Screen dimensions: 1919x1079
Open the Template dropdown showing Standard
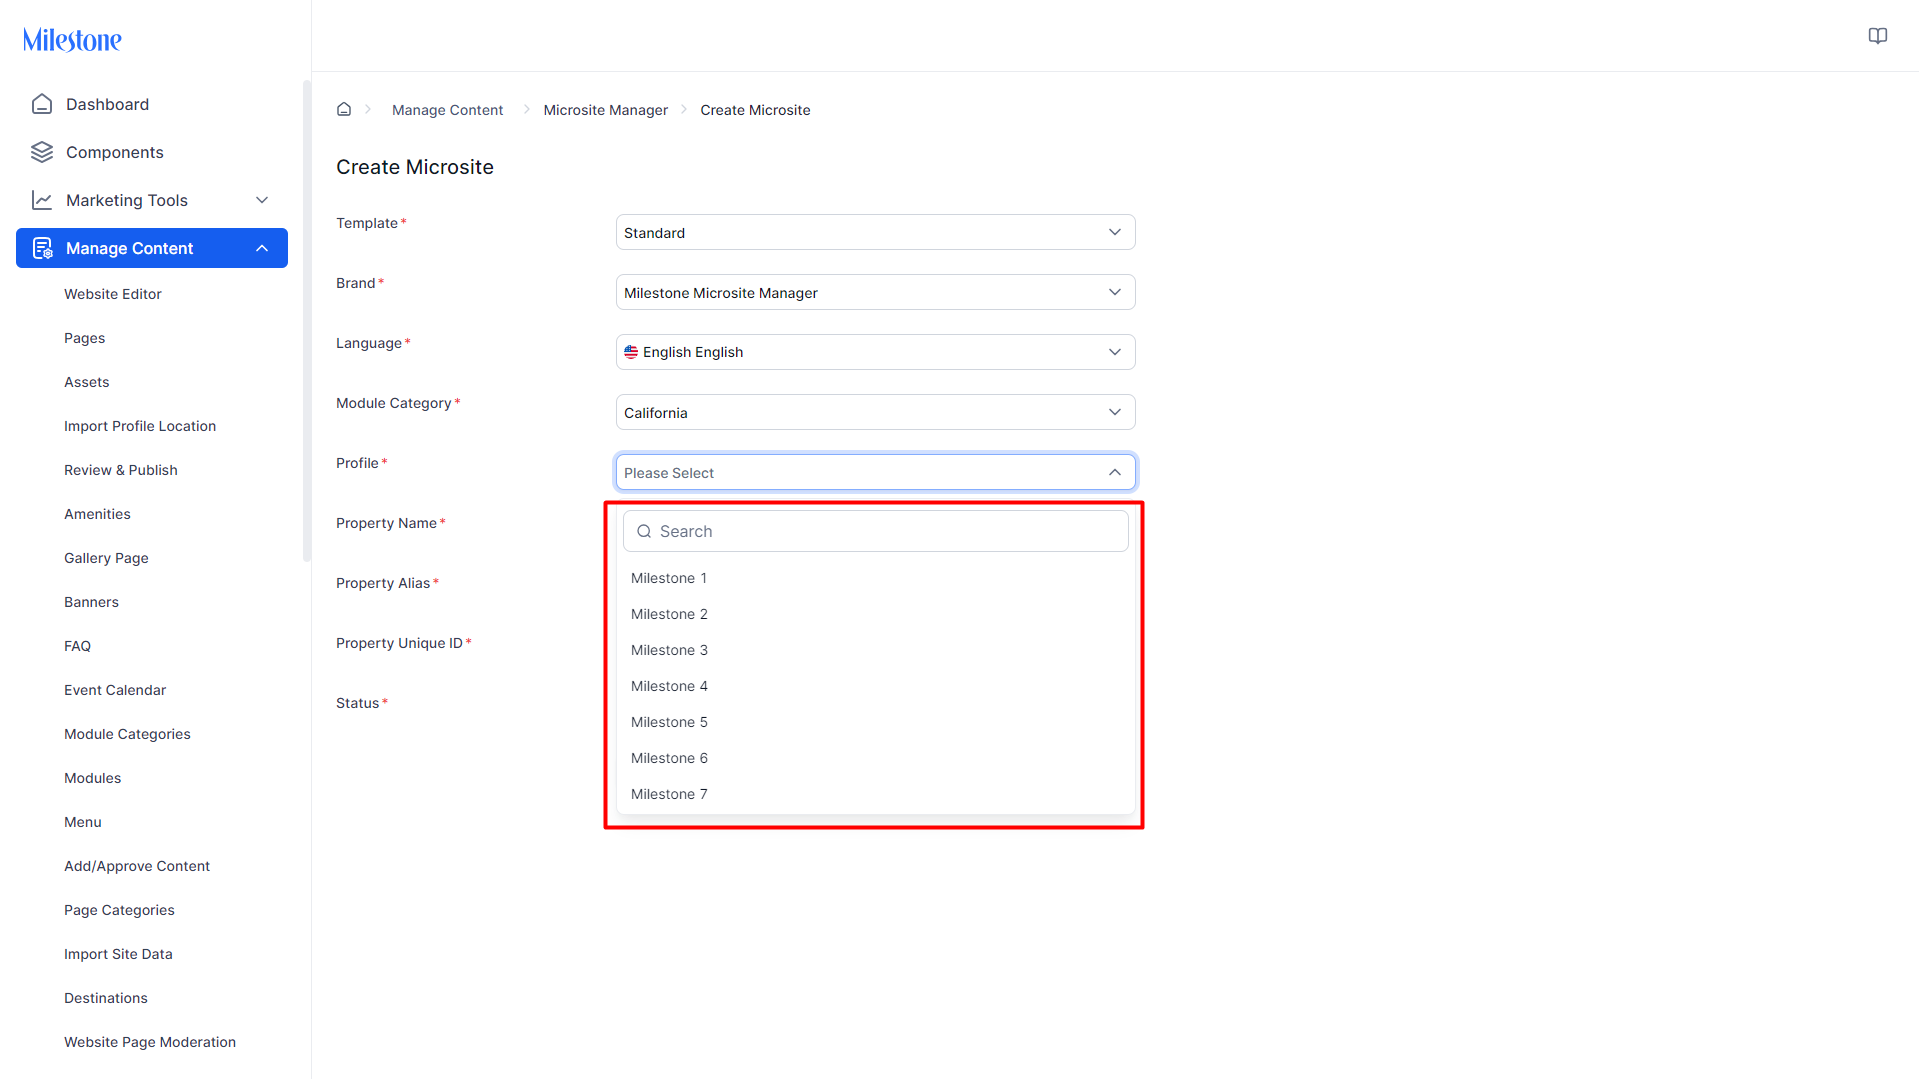pyautogui.click(x=875, y=232)
